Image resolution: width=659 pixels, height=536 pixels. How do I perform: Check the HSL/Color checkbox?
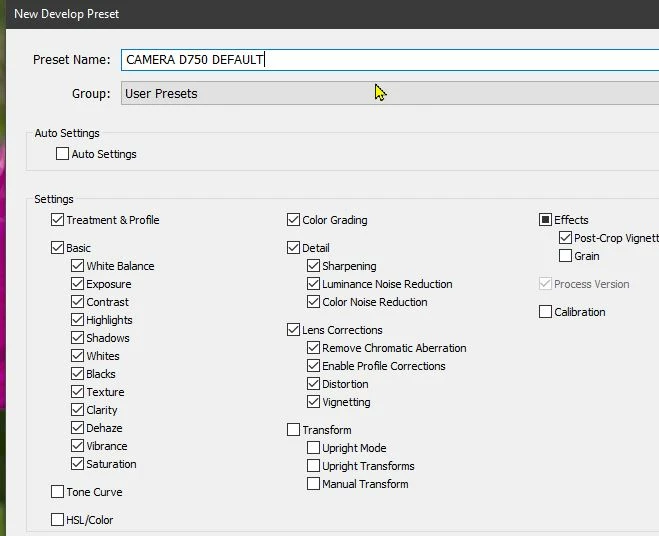(57, 520)
